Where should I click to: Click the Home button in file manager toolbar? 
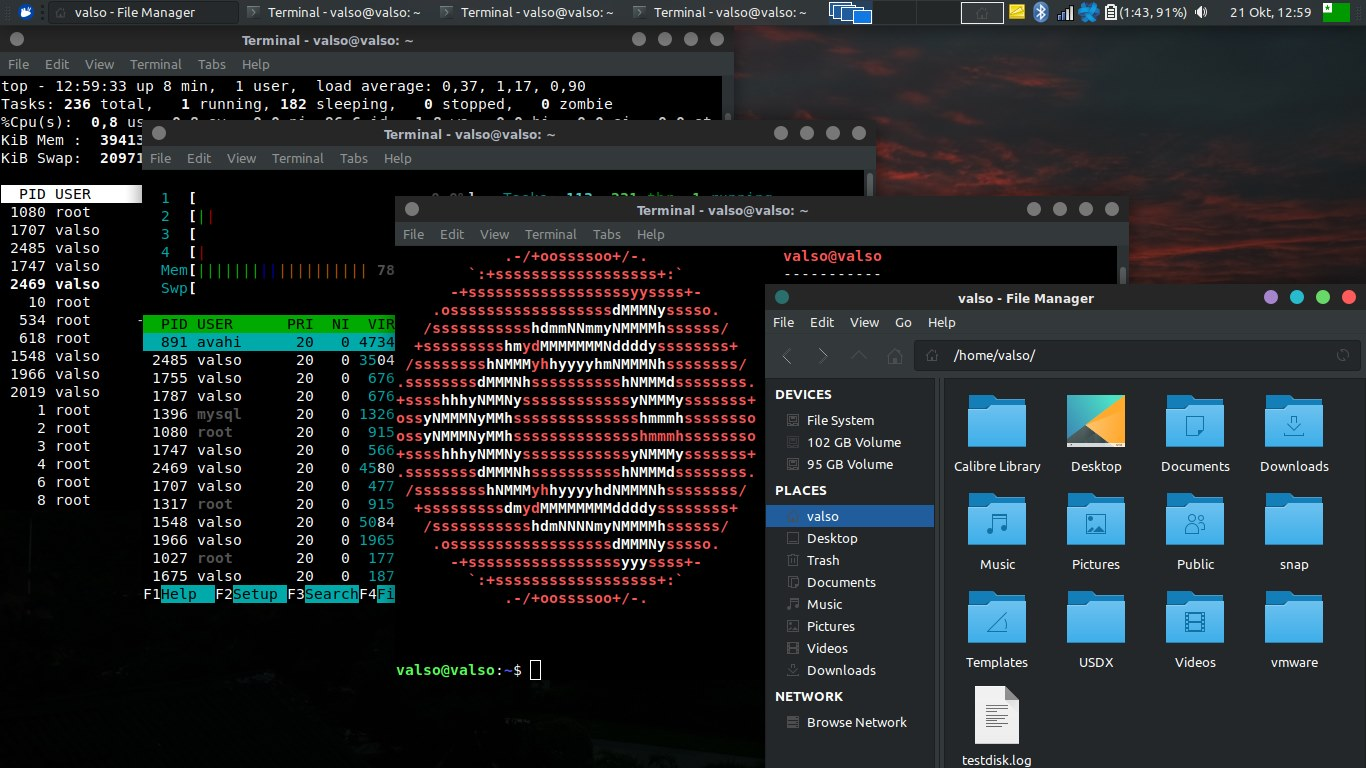coord(895,356)
